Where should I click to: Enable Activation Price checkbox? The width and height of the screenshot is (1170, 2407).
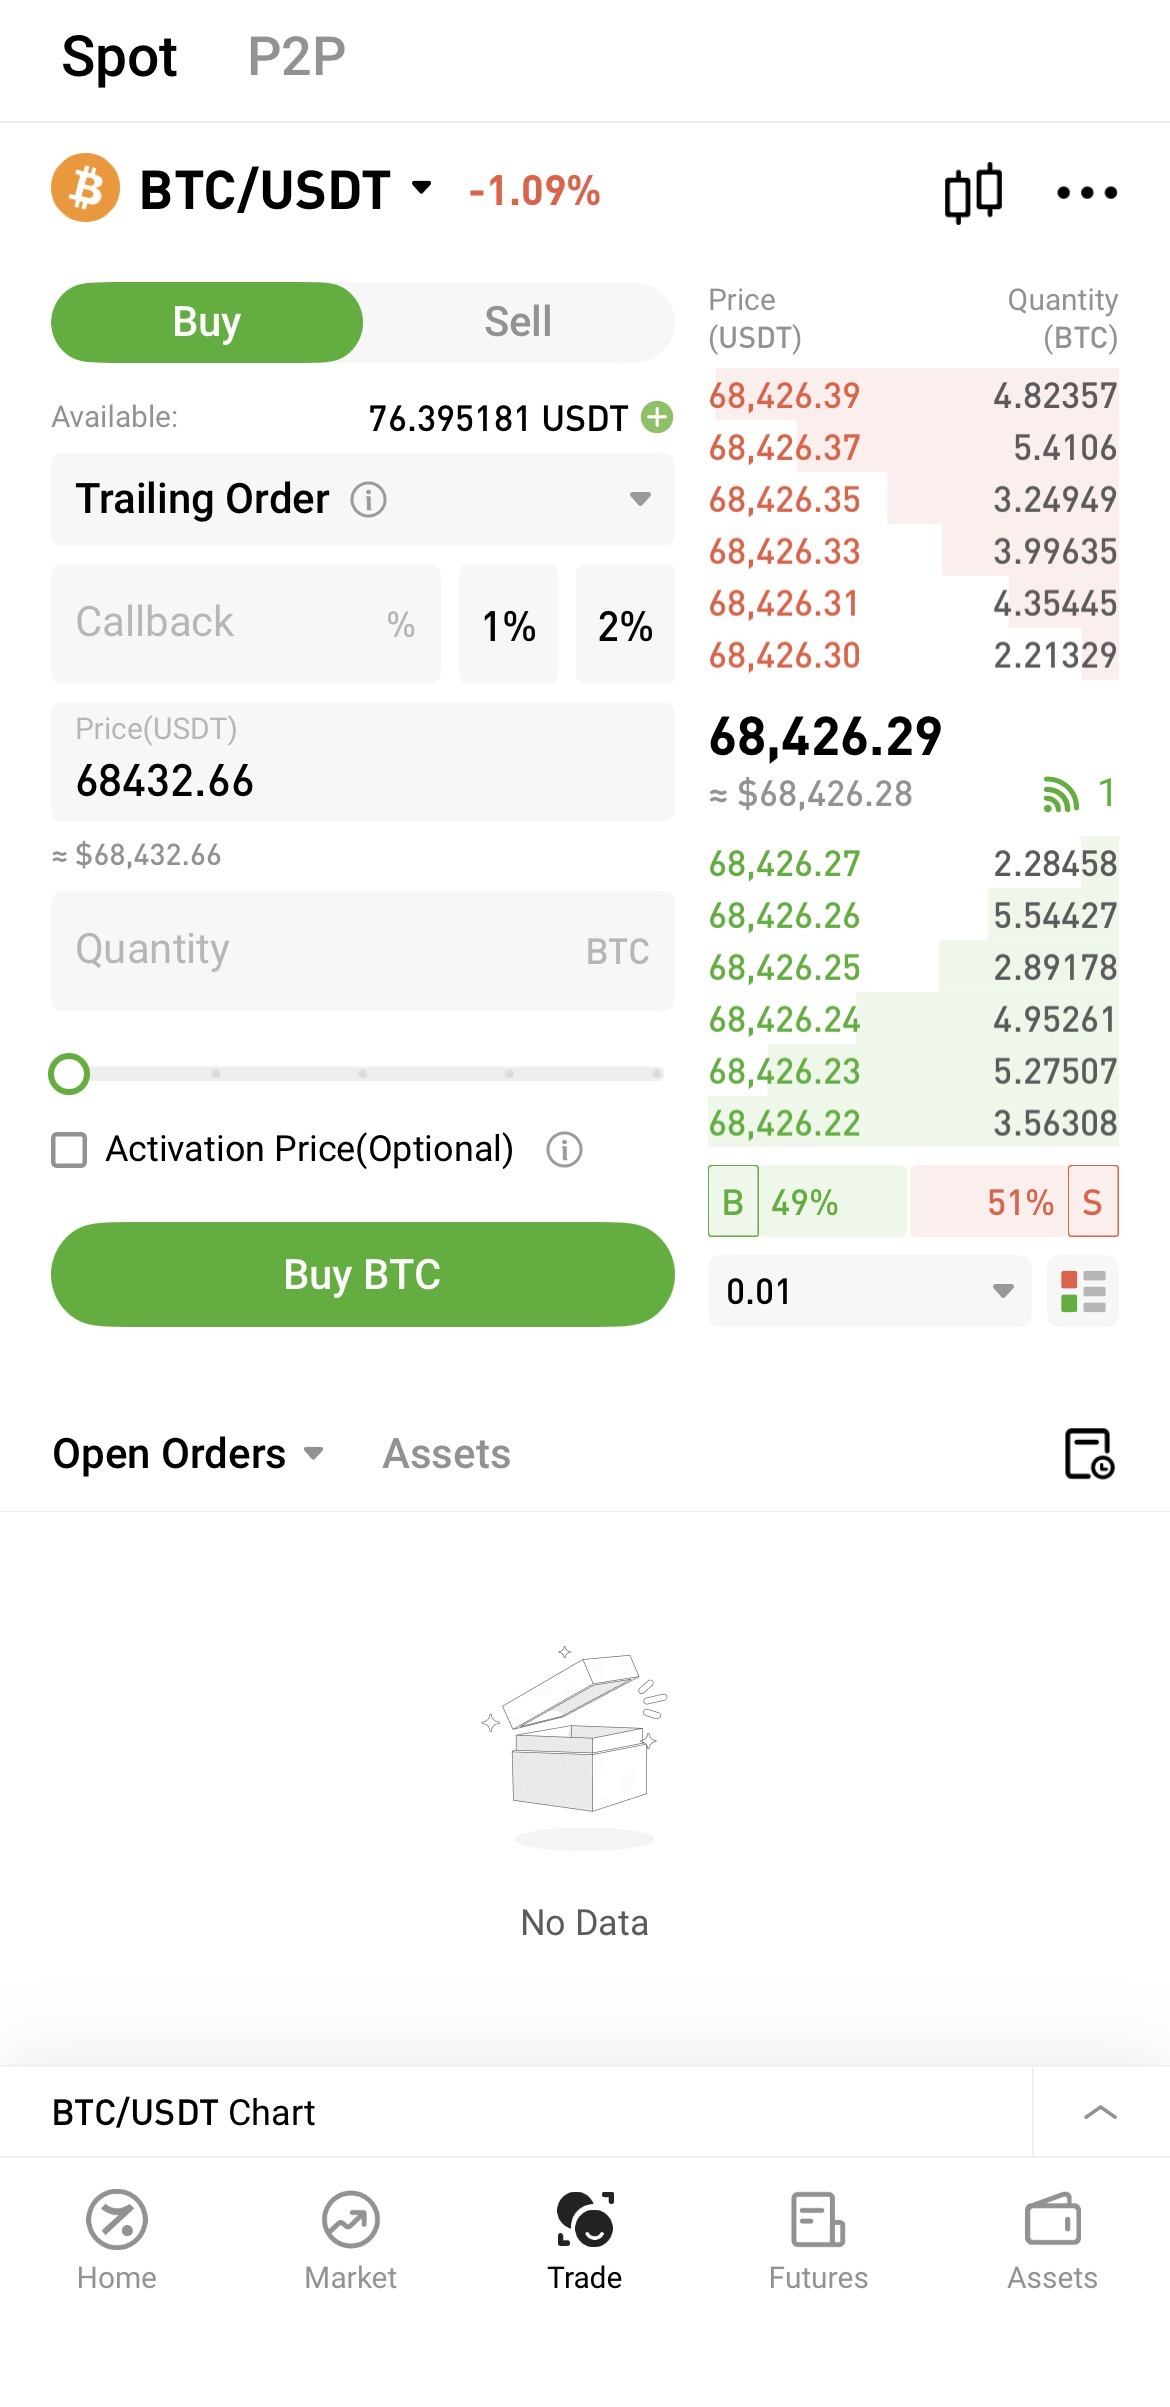69,1150
